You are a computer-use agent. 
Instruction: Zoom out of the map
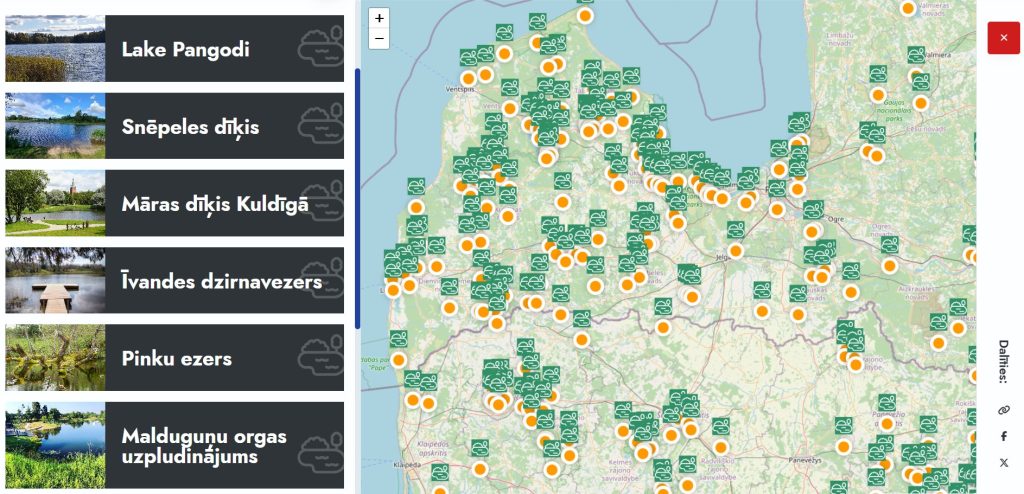click(379, 39)
